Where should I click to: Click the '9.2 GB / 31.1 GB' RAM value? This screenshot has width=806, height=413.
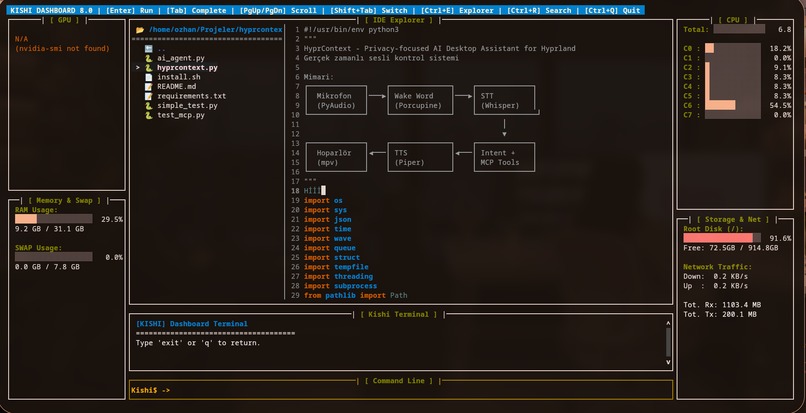49,229
